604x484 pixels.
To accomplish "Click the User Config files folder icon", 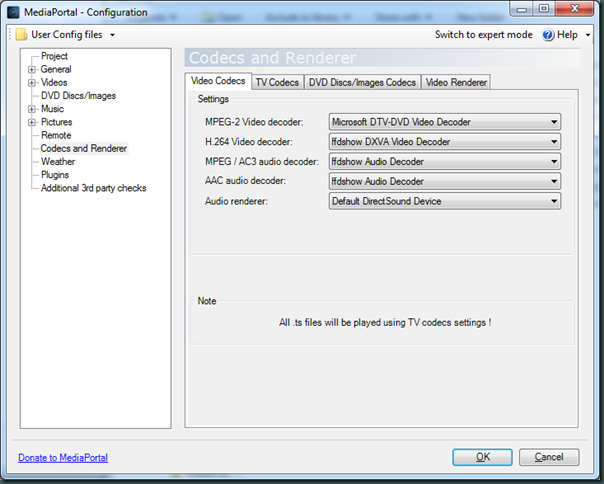I will tap(21, 35).
